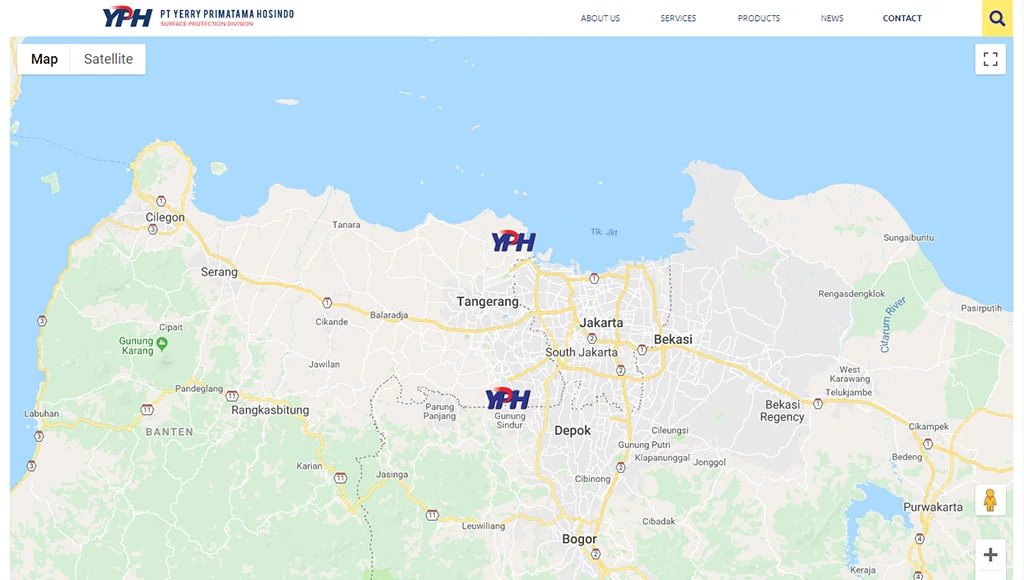Click the yellow search magnifier icon
The image size is (1024, 580).
point(997,18)
